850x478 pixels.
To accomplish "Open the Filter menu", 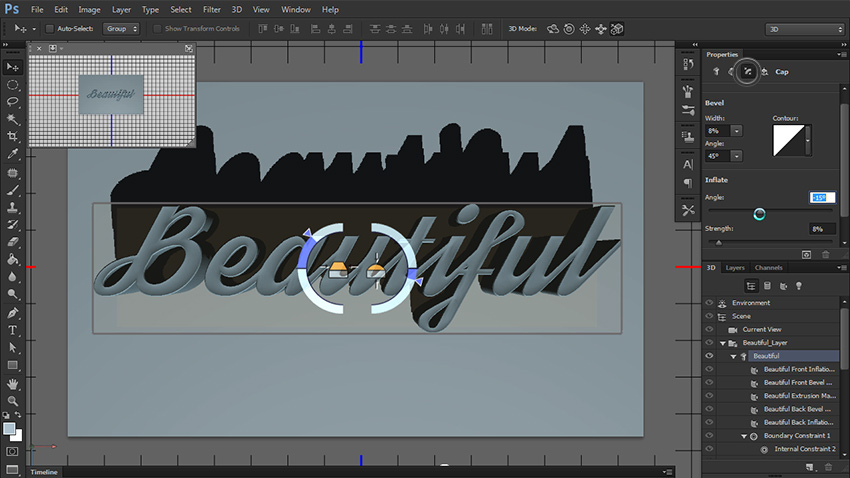I will tap(211, 9).
